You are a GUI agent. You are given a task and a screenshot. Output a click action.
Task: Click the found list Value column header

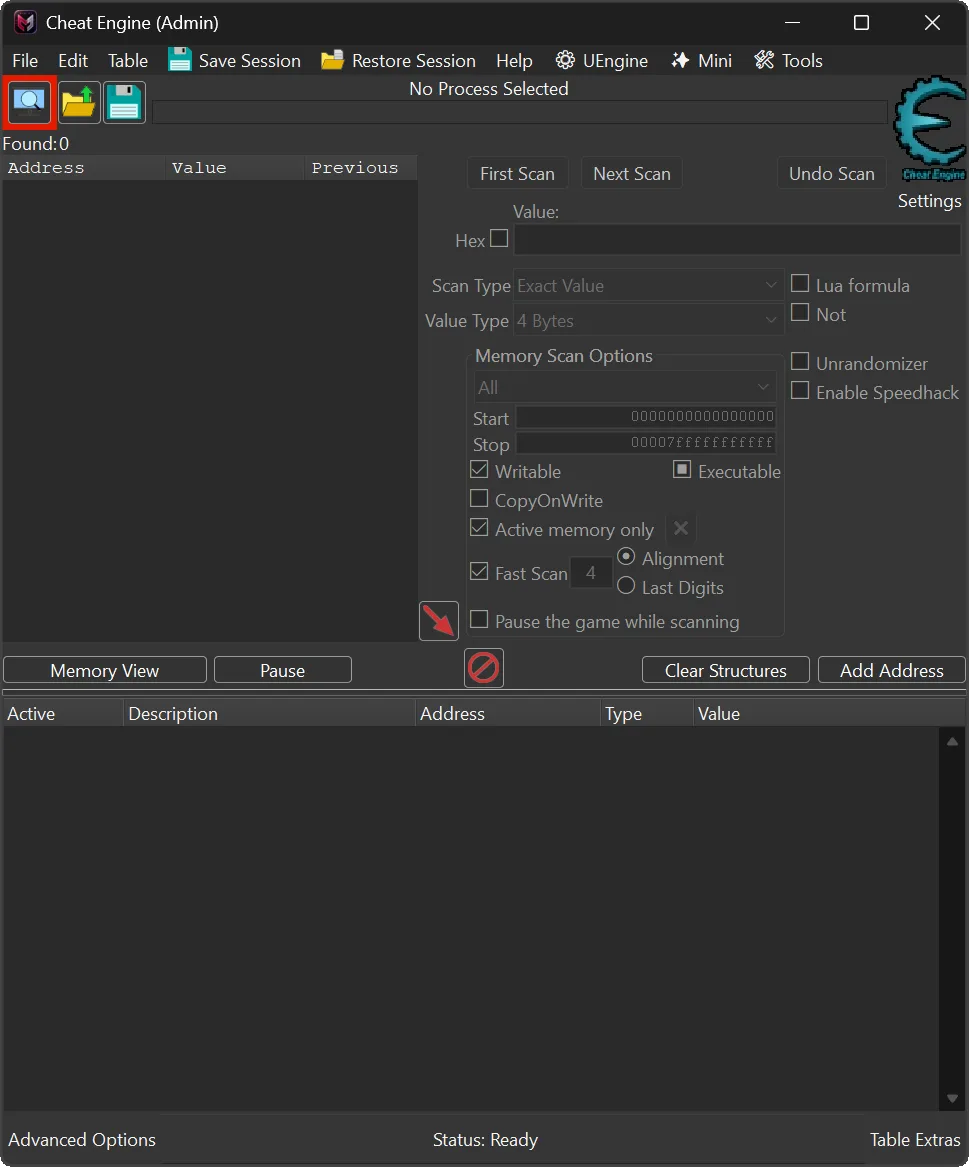234,168
